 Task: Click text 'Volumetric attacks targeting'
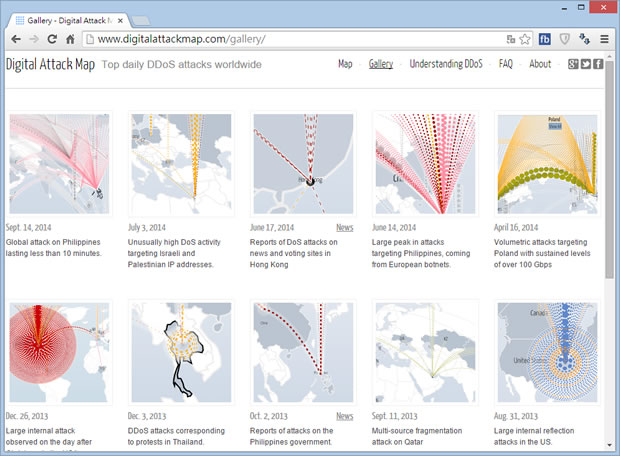coord(541,242)
